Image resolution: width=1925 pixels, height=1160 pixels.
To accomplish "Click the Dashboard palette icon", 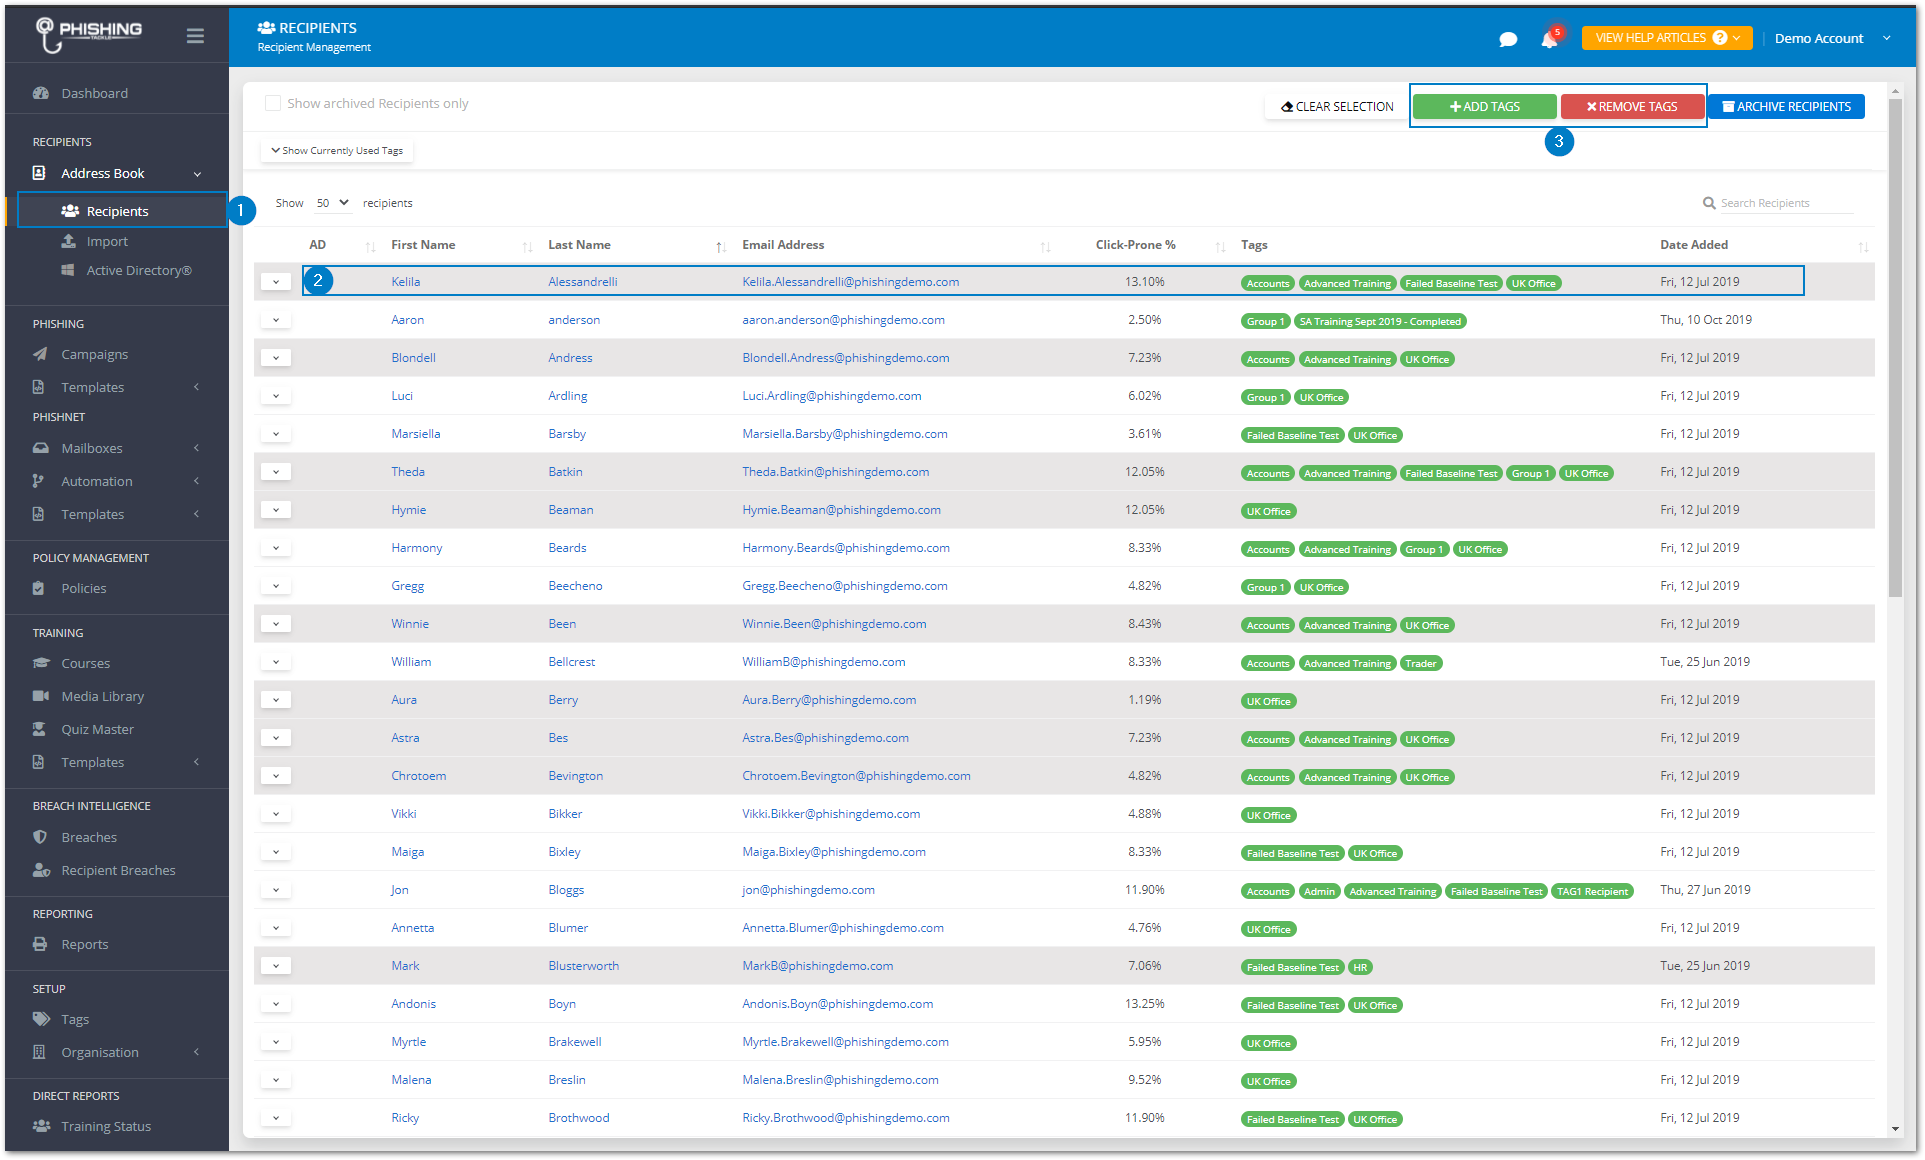I will (41, 93).
